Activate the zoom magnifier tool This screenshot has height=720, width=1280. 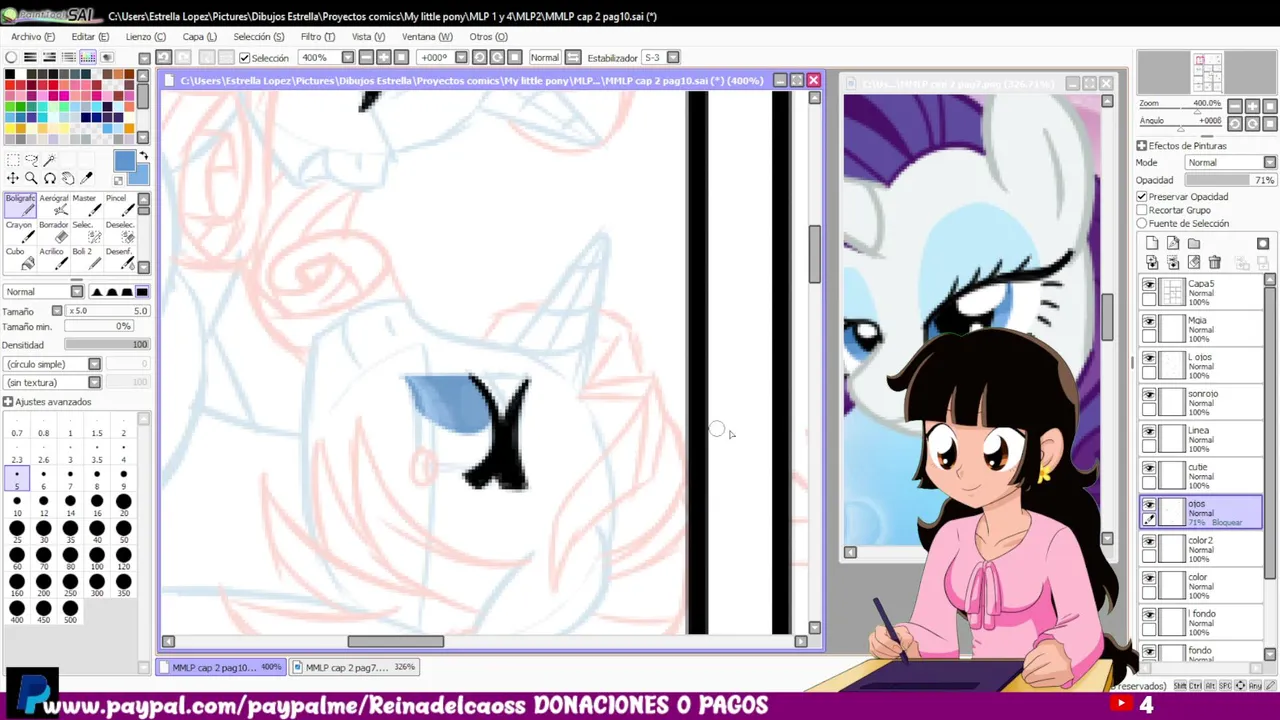pyautogui.click(x=31, y=179)
